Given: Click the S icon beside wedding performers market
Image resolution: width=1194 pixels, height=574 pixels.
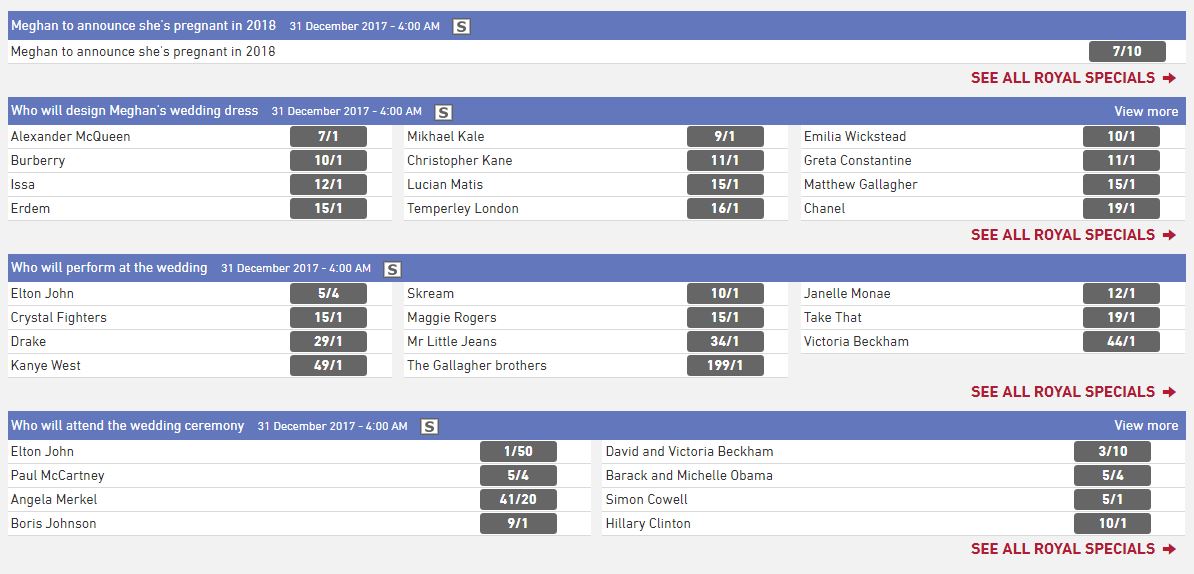Looking at the screenshot, I should 393,269.
